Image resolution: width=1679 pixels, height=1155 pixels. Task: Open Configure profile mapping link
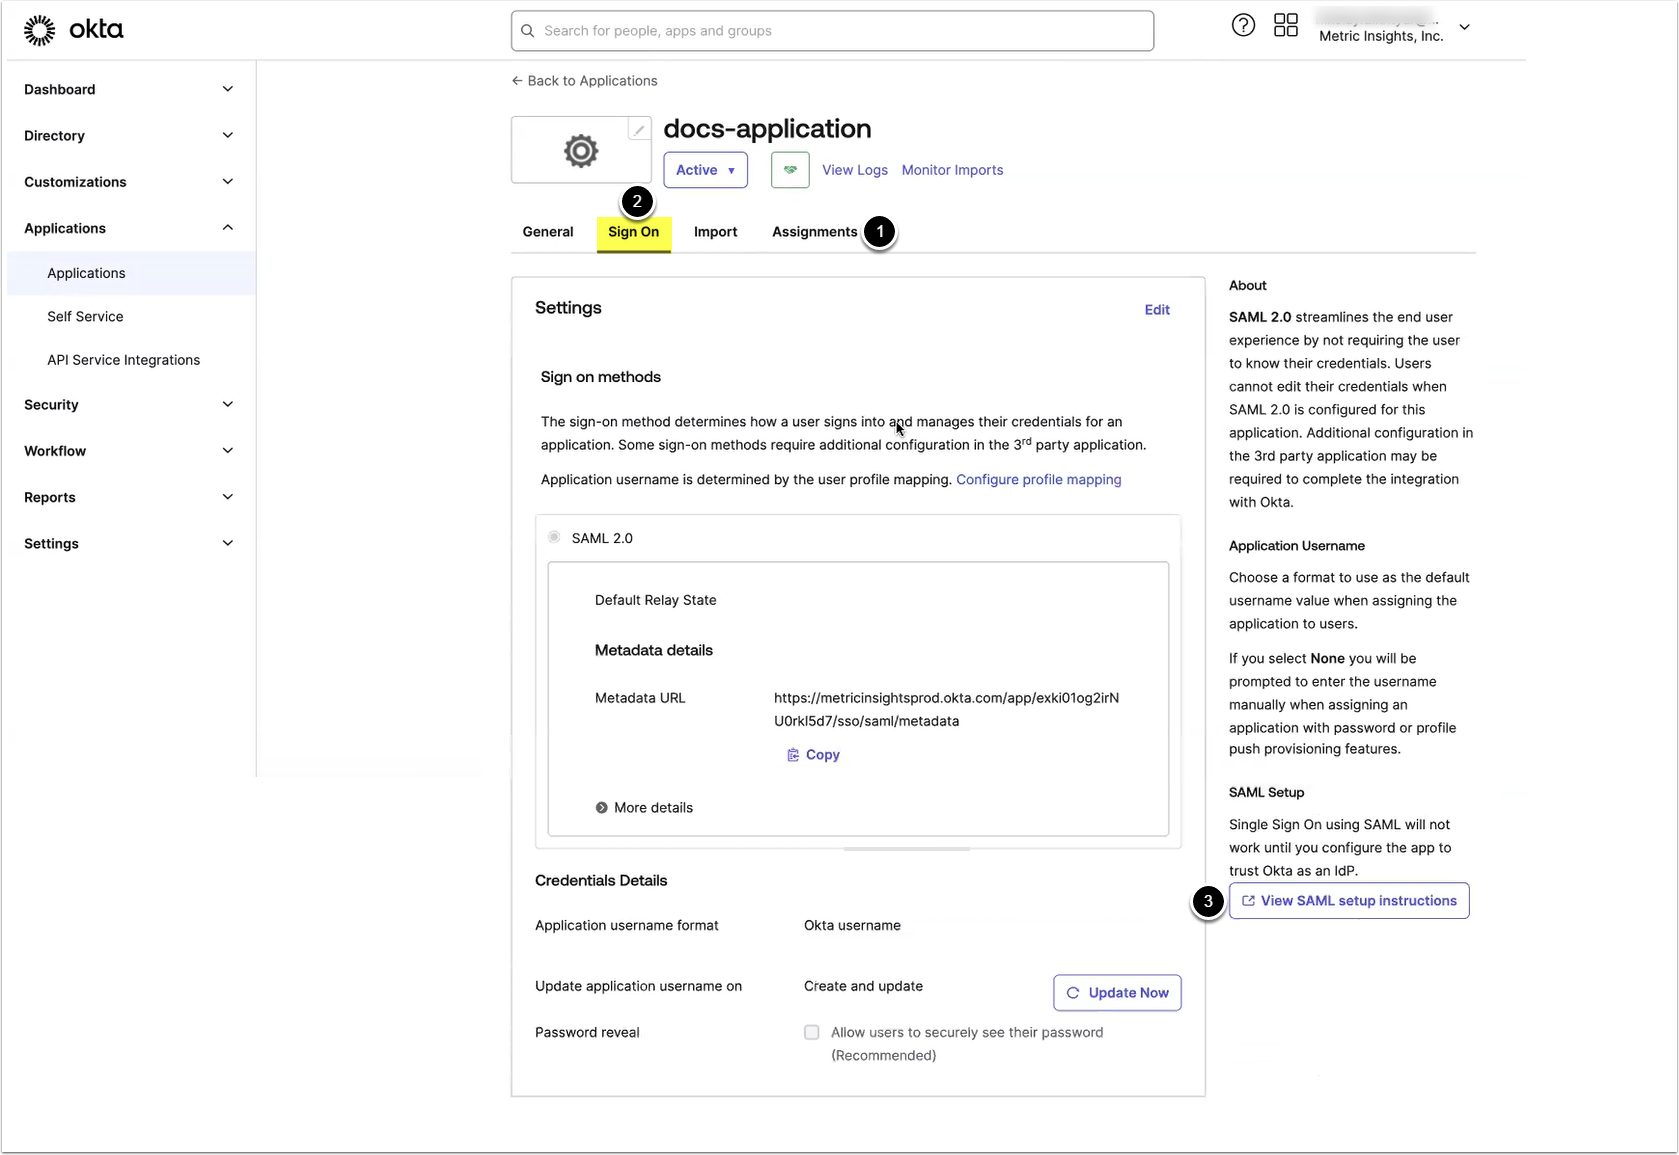click(1038, 480)
